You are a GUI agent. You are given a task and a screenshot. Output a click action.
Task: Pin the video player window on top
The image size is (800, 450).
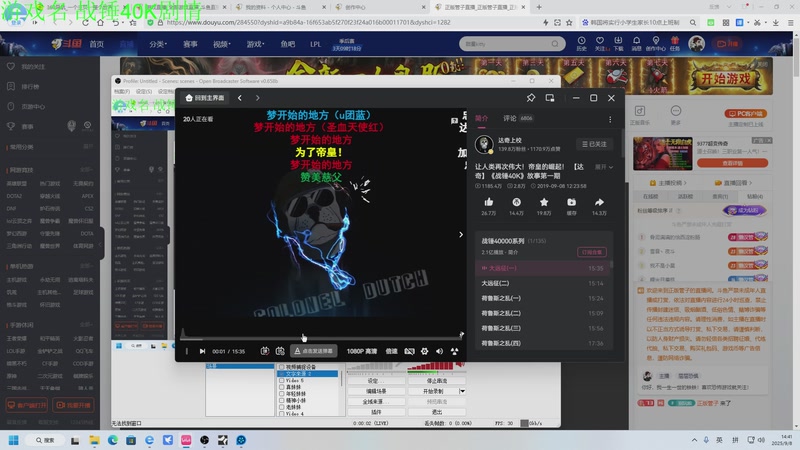[x=531, y=98]
